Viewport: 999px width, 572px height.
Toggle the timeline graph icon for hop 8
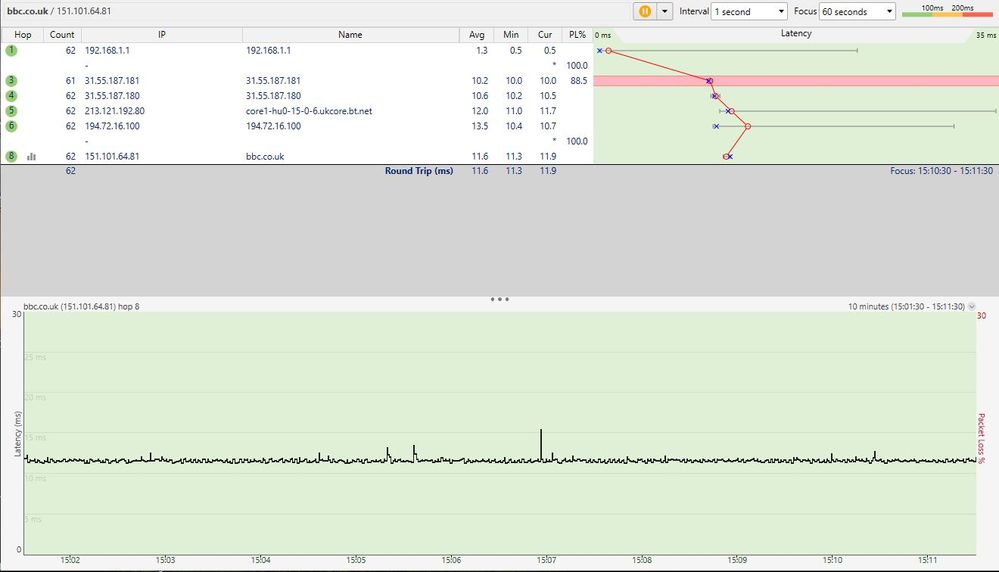coord(31,156)
